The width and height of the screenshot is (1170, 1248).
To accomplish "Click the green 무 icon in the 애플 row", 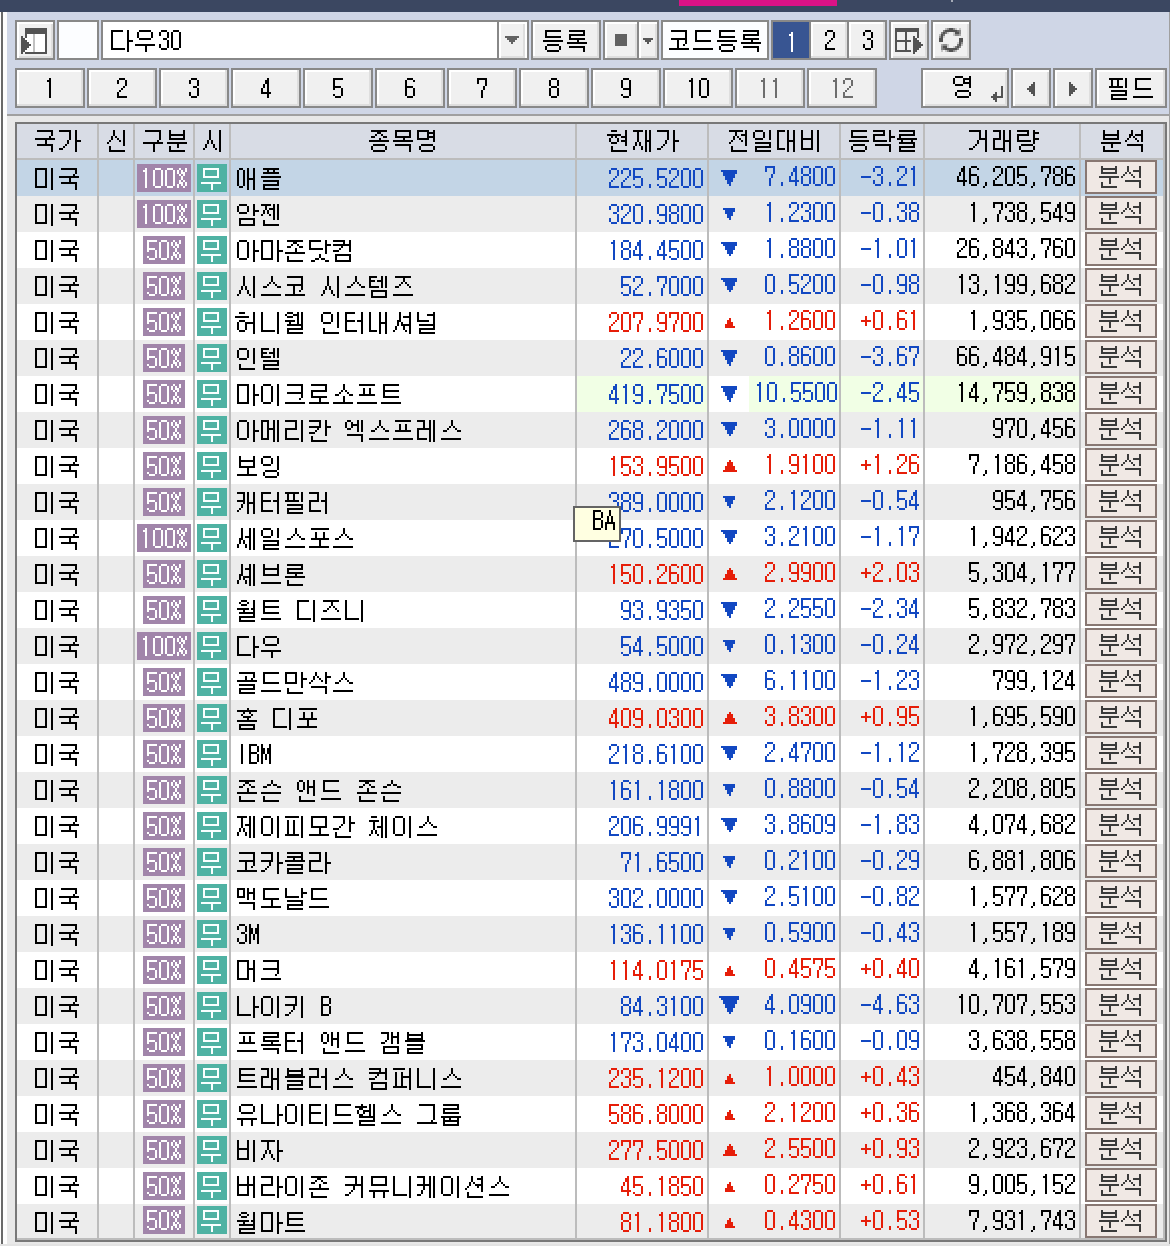I will [211, 178].
